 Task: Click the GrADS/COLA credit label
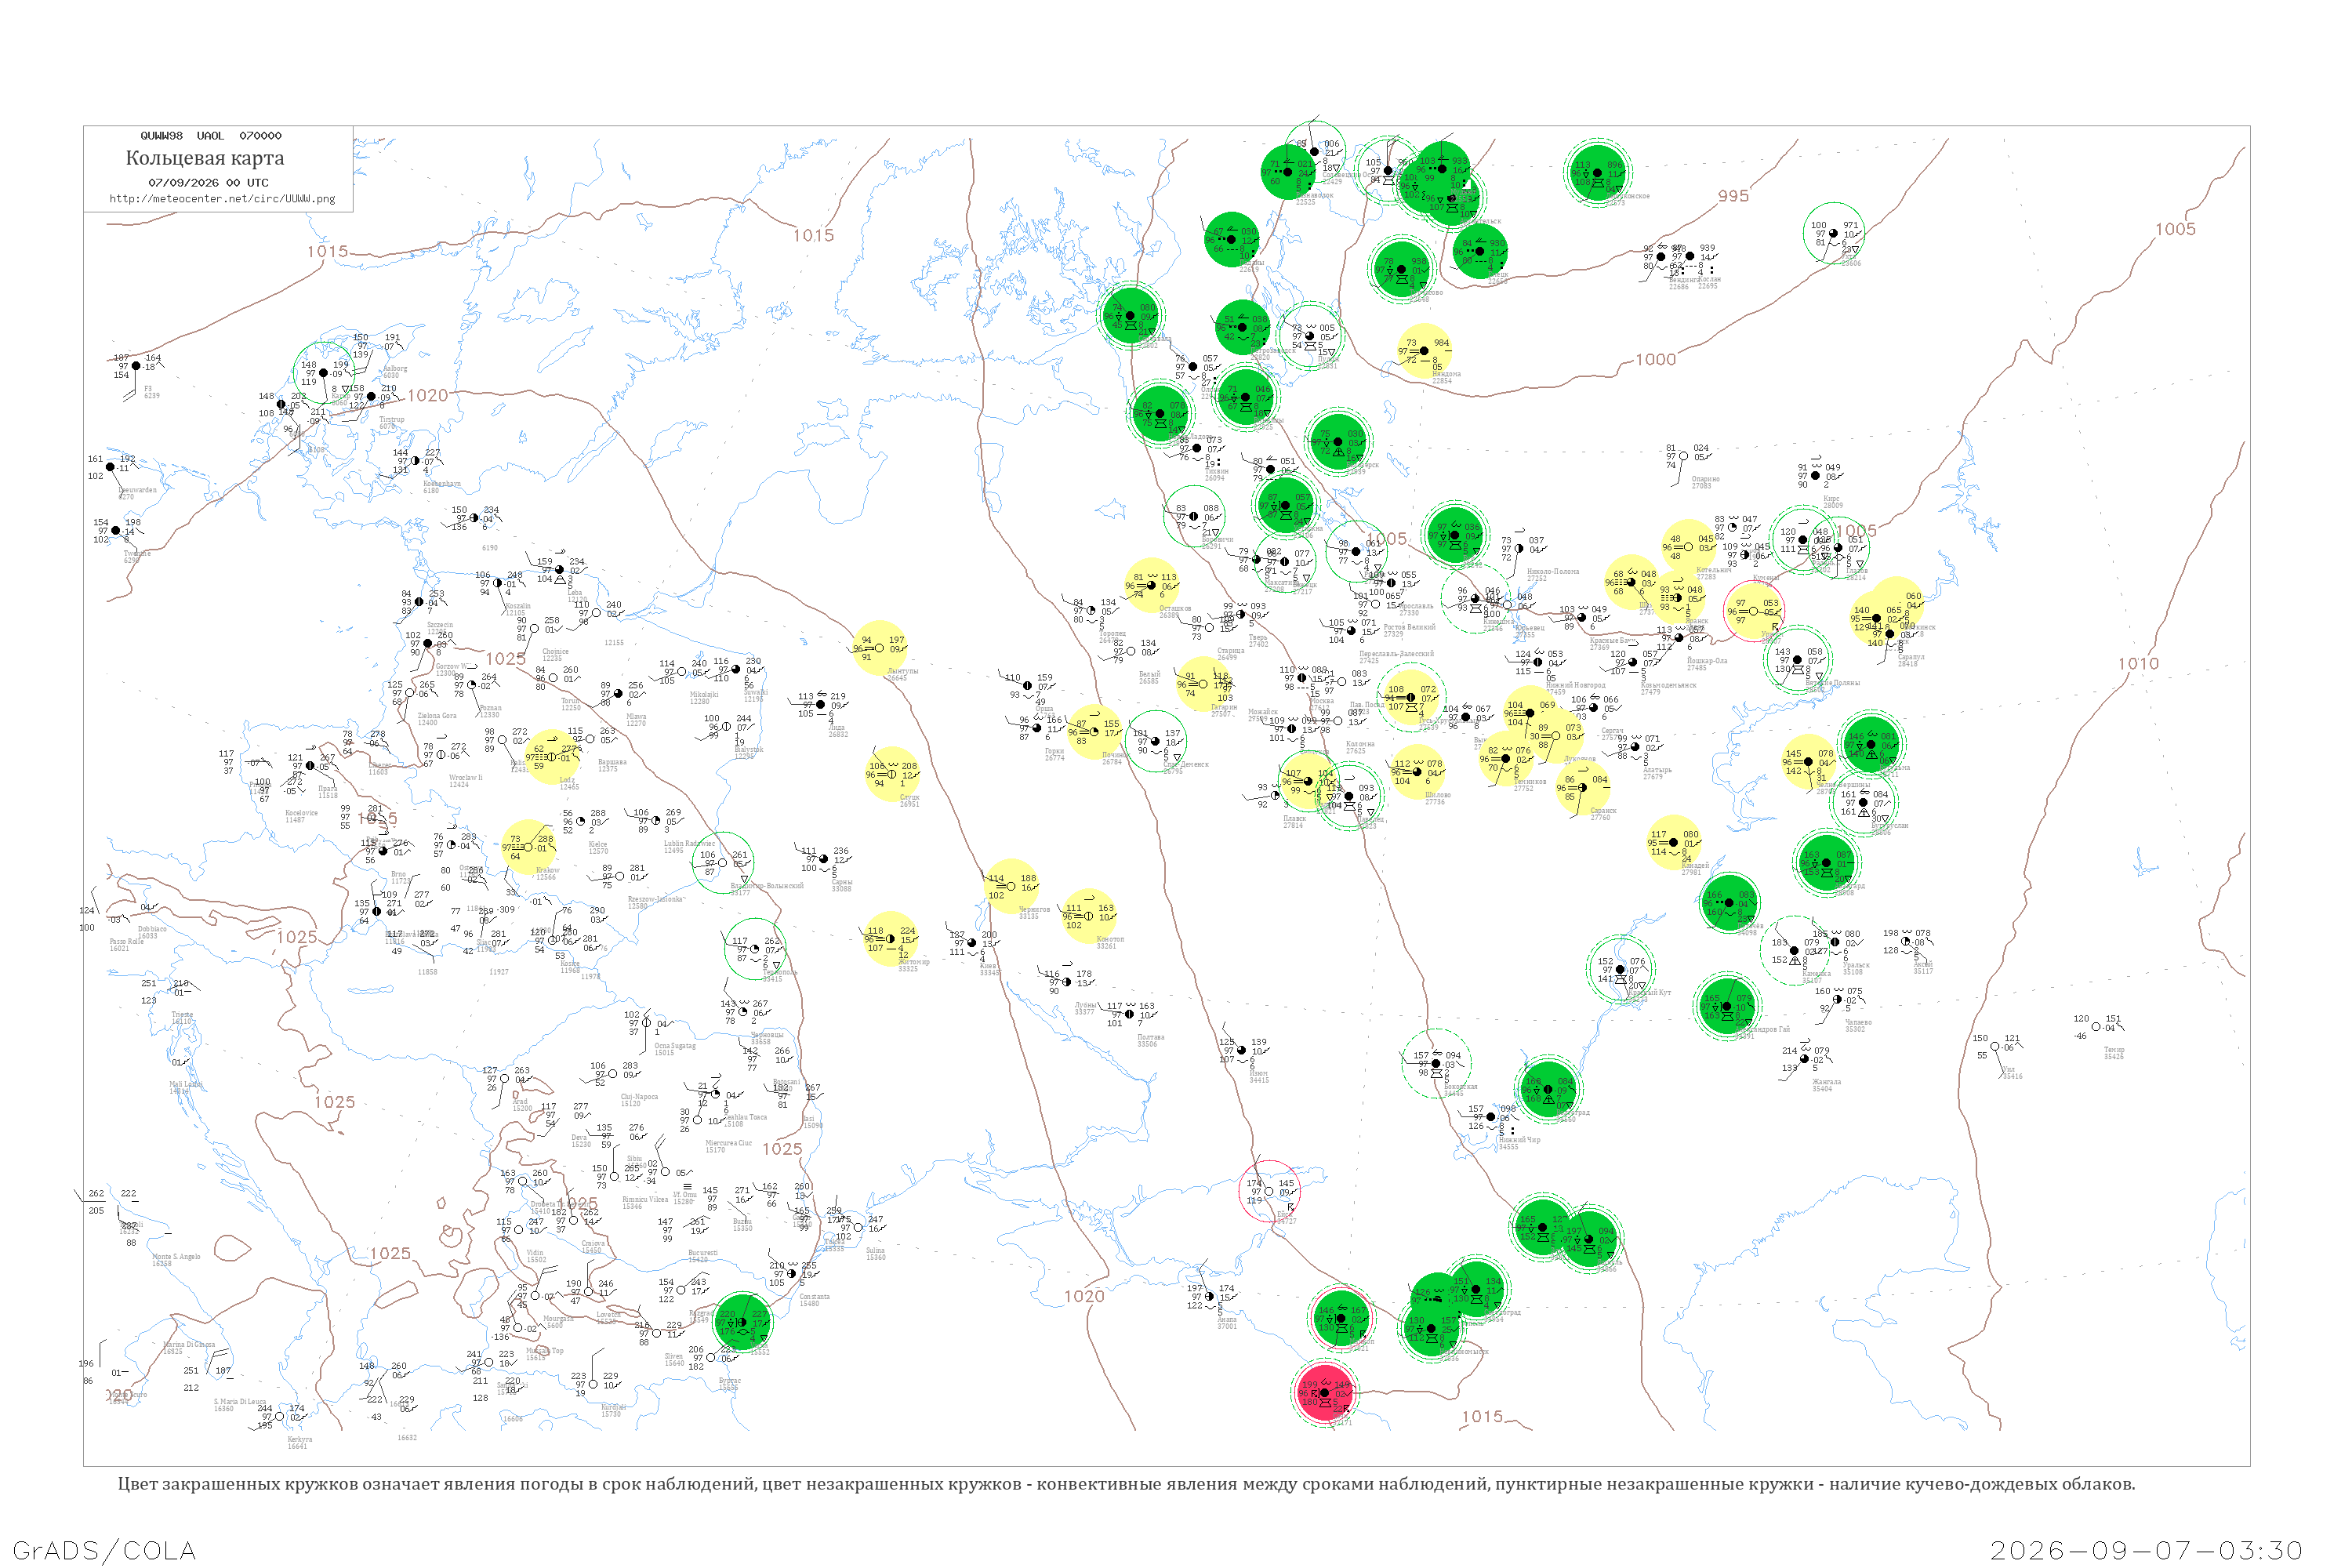pos(104,1551)
